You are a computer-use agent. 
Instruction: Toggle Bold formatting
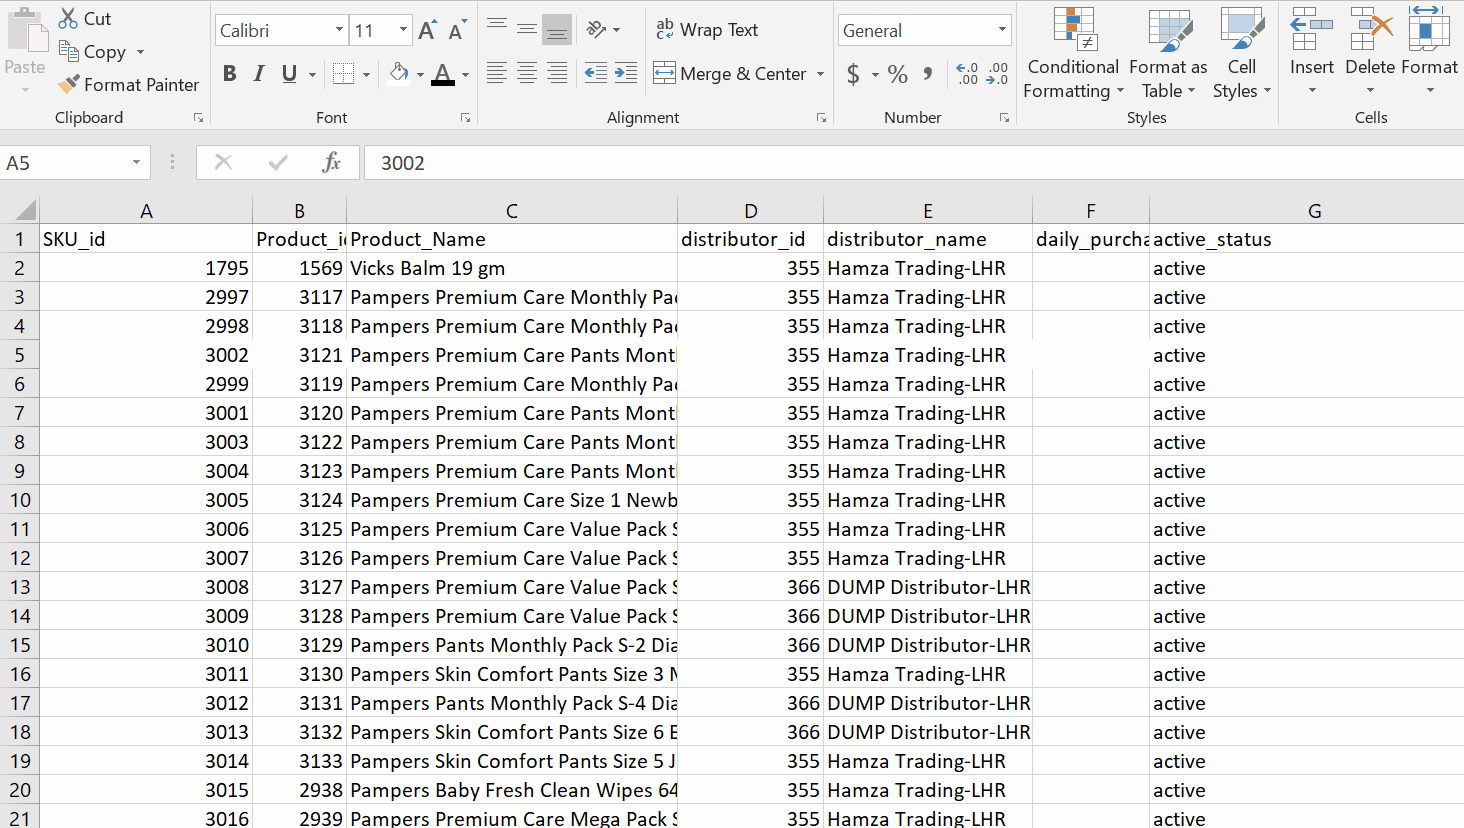pyautogui.click(x=230, y=73)
